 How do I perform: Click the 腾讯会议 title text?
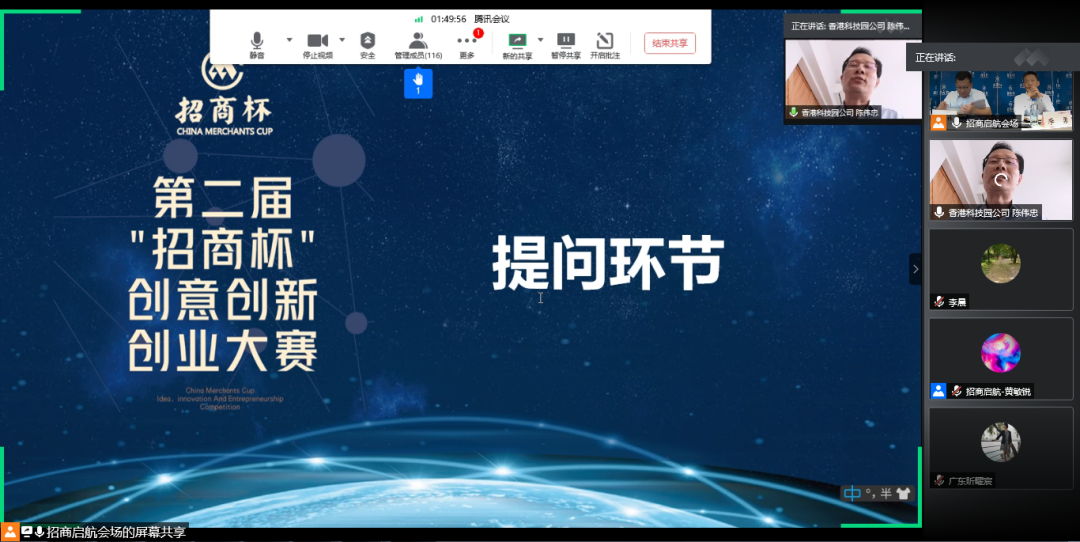(x=492, y=19)
